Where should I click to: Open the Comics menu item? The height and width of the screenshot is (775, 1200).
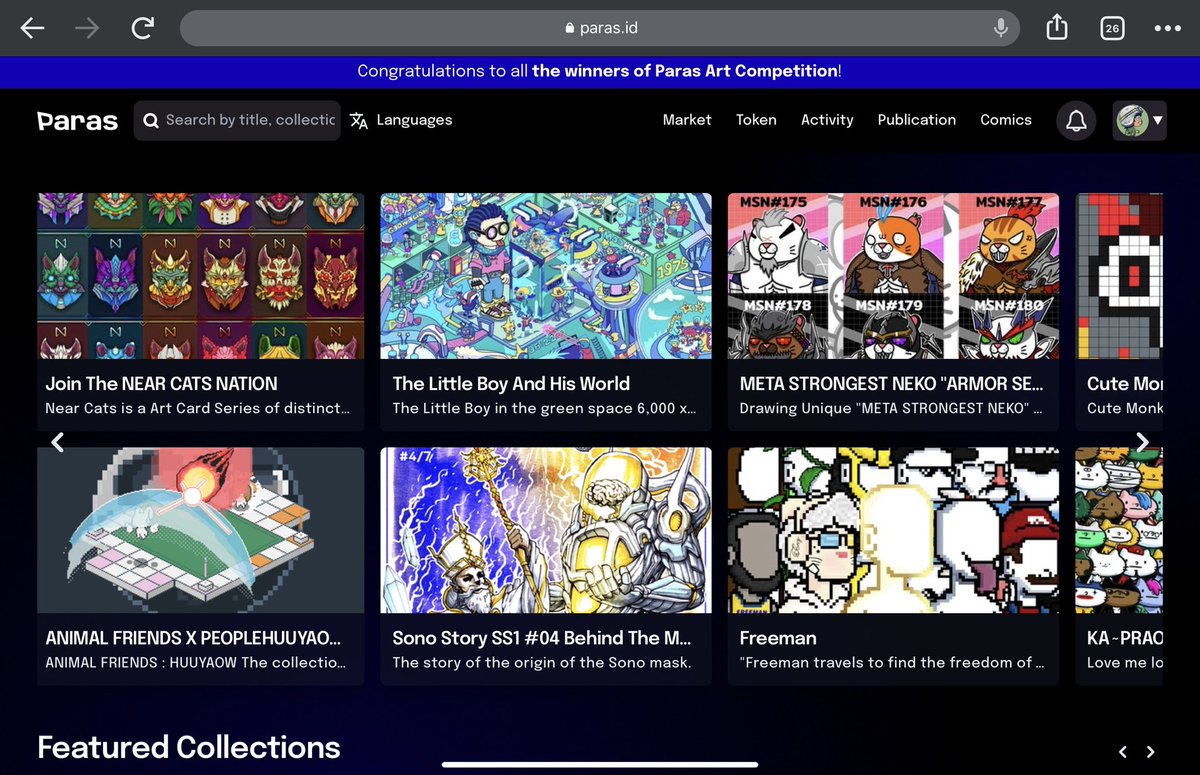point(1006,120)
